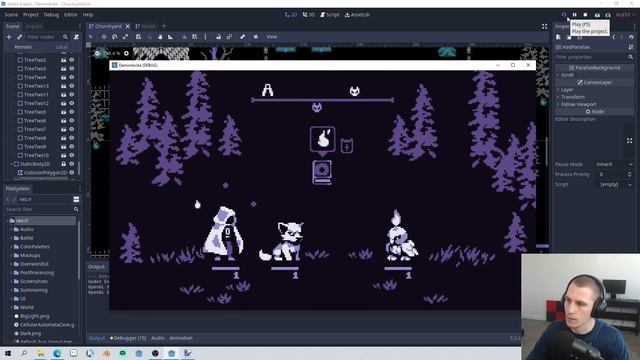The image size is (640, 360).
Task: Click the lock selected node icon in toolbar
Action: click(x=218, y=37)
